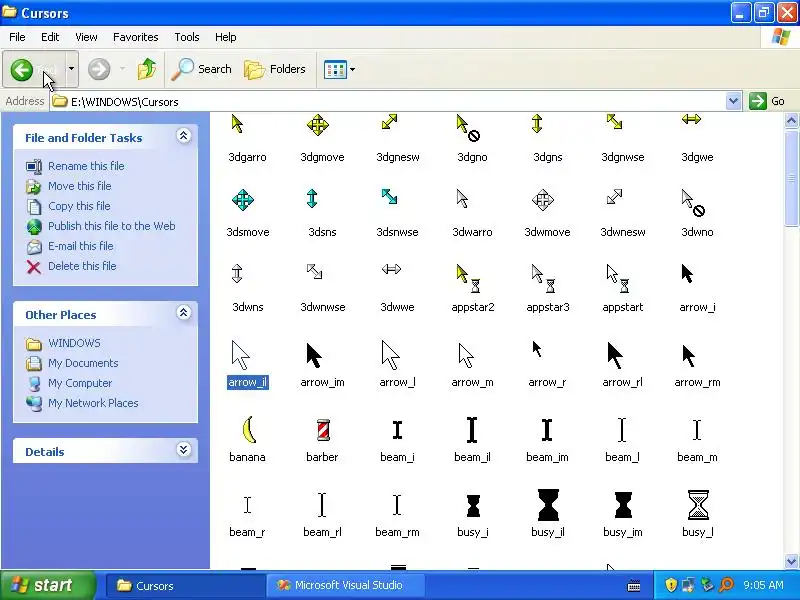Click the Up folder toolbar icon
The width and height of the screenshot is (800, 600).
pyautogui.click(x=146, y=69)
